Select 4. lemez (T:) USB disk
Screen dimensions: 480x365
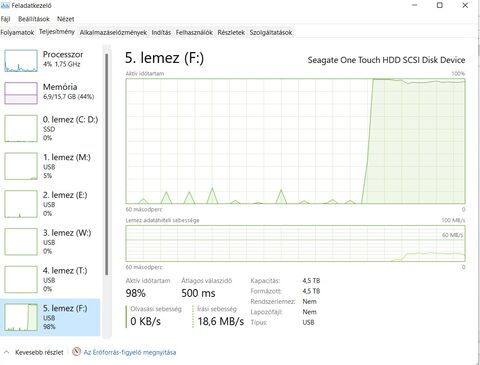click(50, 279)
